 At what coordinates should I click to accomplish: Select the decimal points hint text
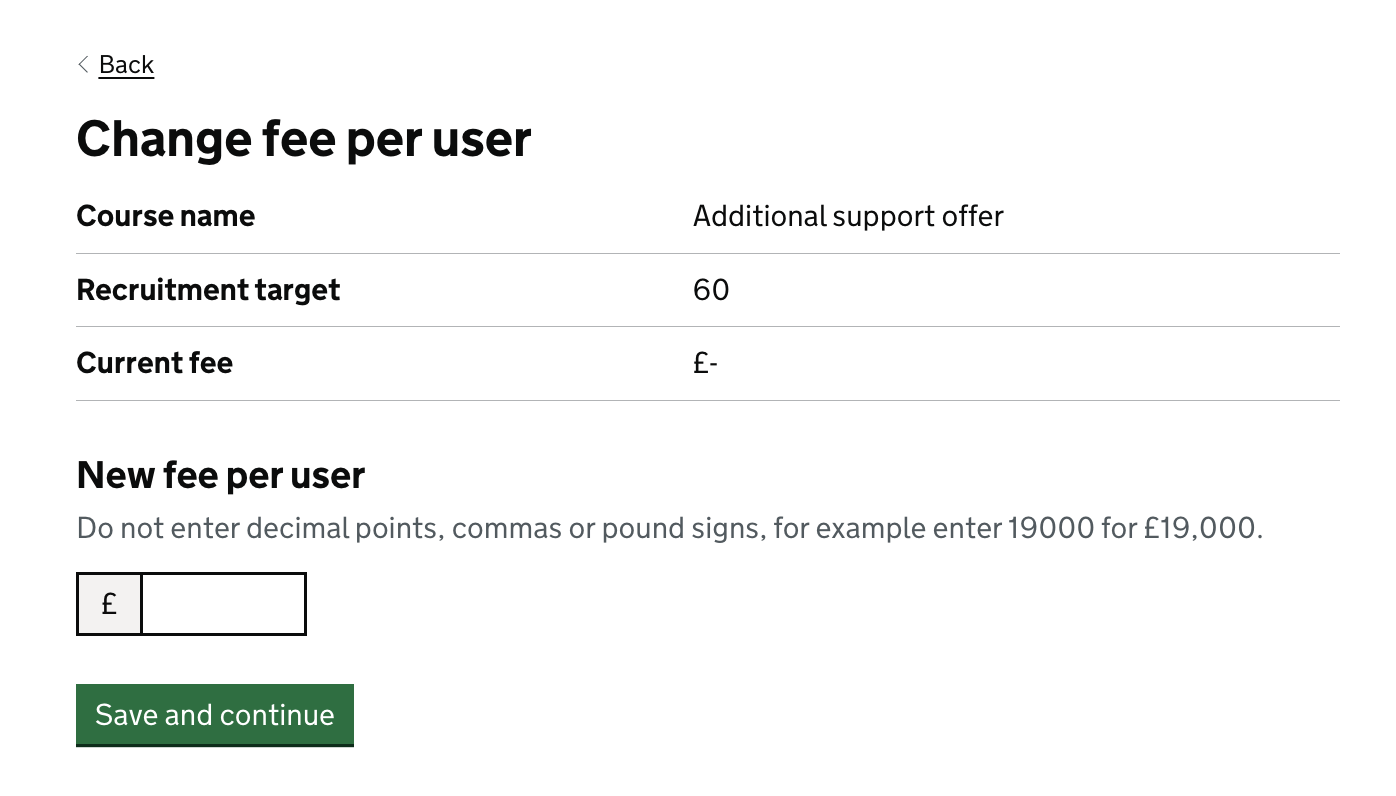[x=400, y=527]
